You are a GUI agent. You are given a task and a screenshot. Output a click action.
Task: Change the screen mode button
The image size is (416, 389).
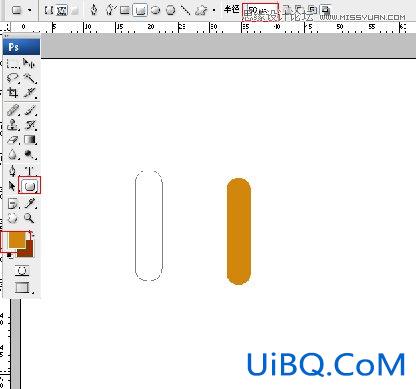[23, 287]
